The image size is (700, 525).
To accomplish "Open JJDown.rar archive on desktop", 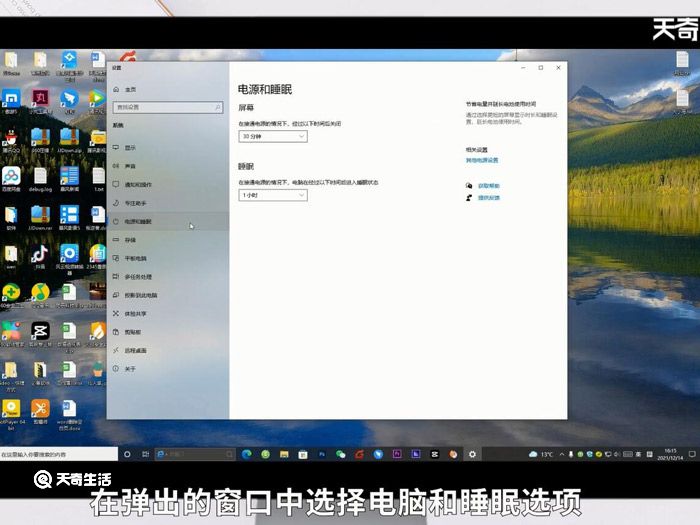I will click(40, 217).
